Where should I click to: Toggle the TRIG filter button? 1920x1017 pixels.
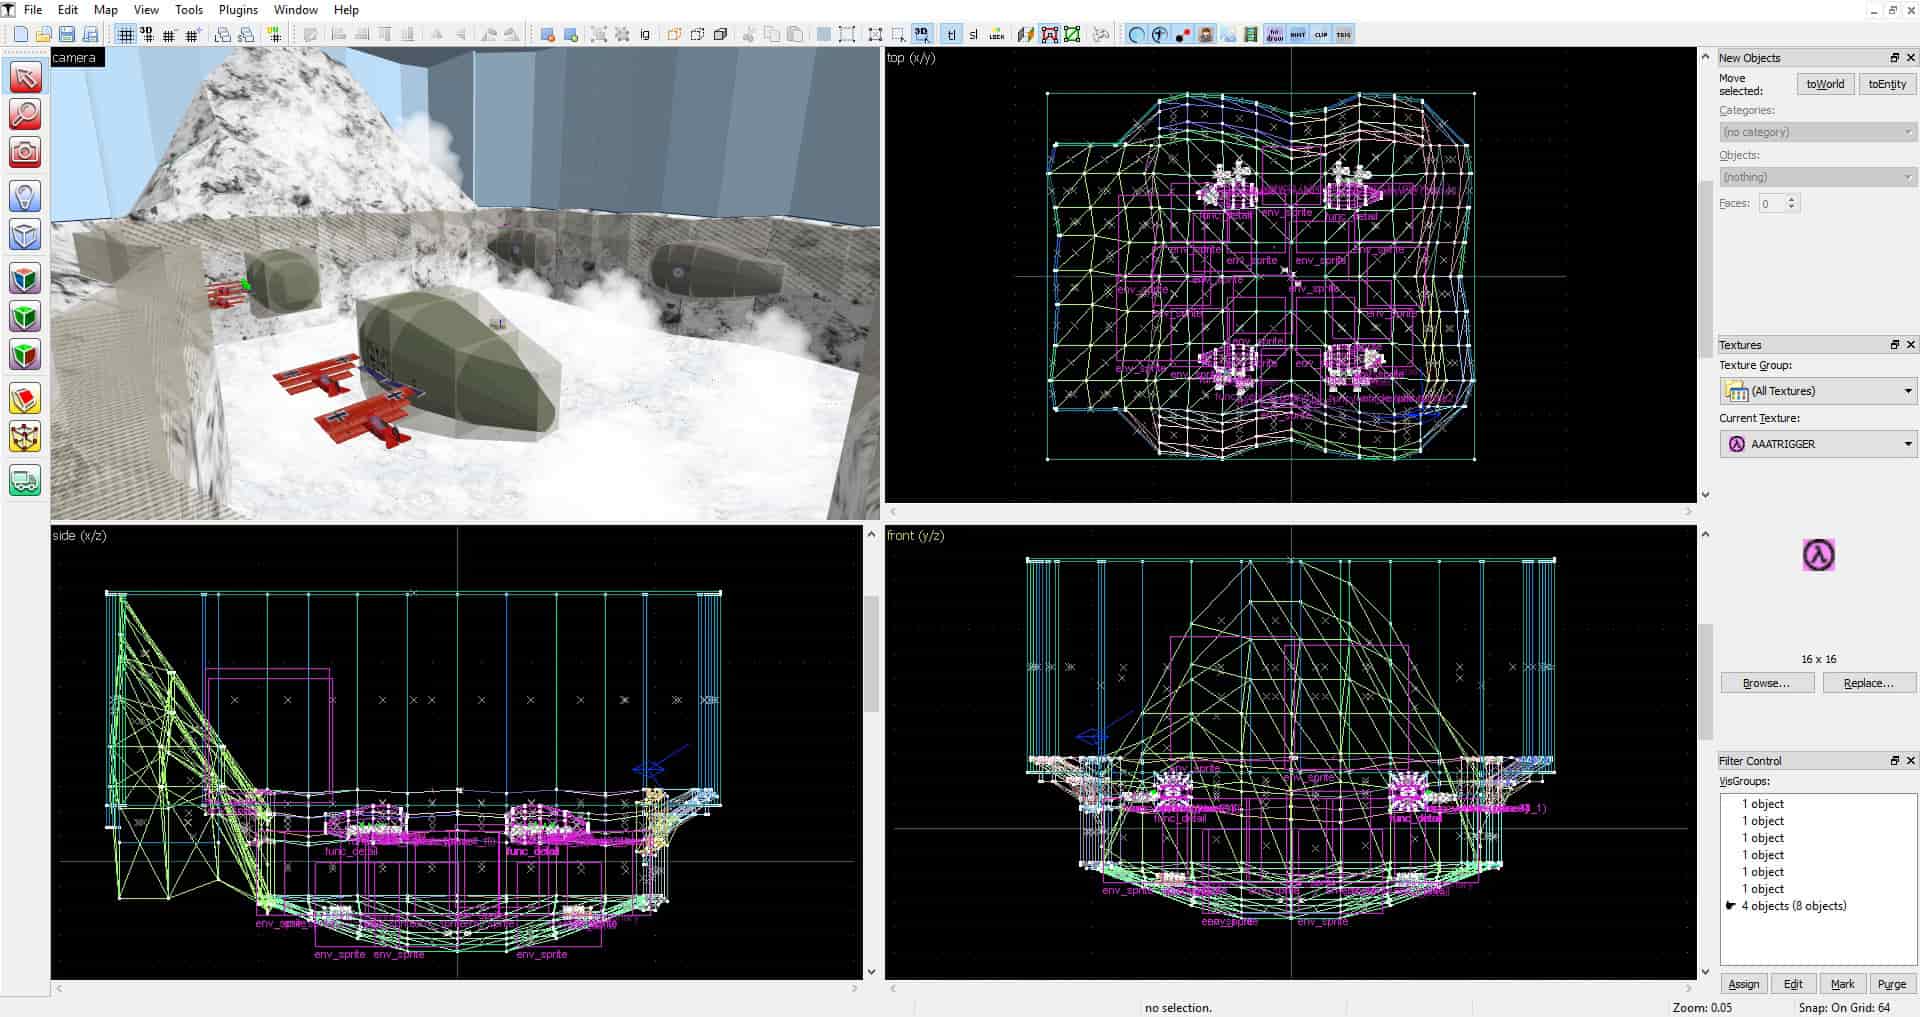coord(1344,35)
